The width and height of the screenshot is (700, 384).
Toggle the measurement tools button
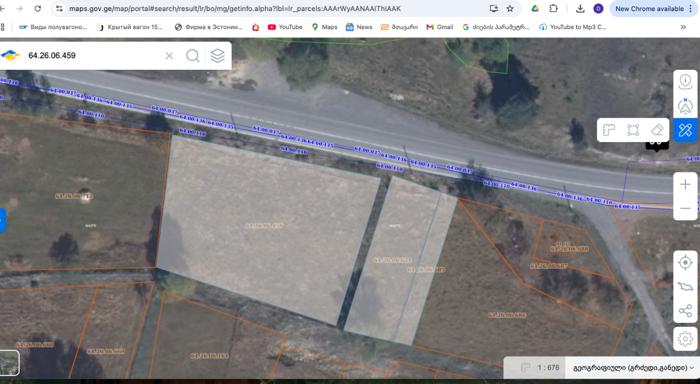click(685, 130)
